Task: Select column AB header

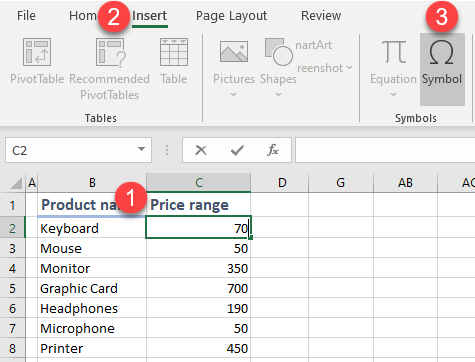Action: (405, 183)
